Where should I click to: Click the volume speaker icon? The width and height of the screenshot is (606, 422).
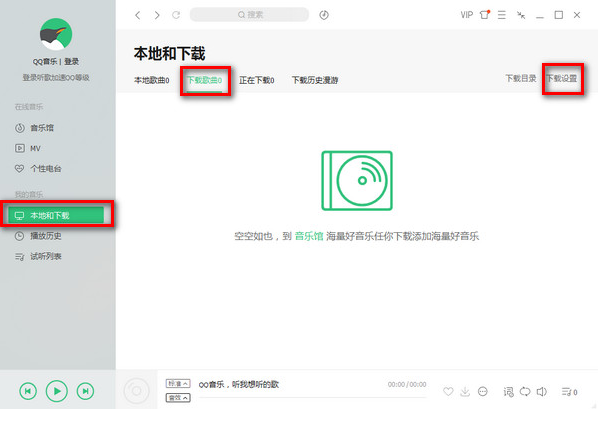tap(542, 392)
